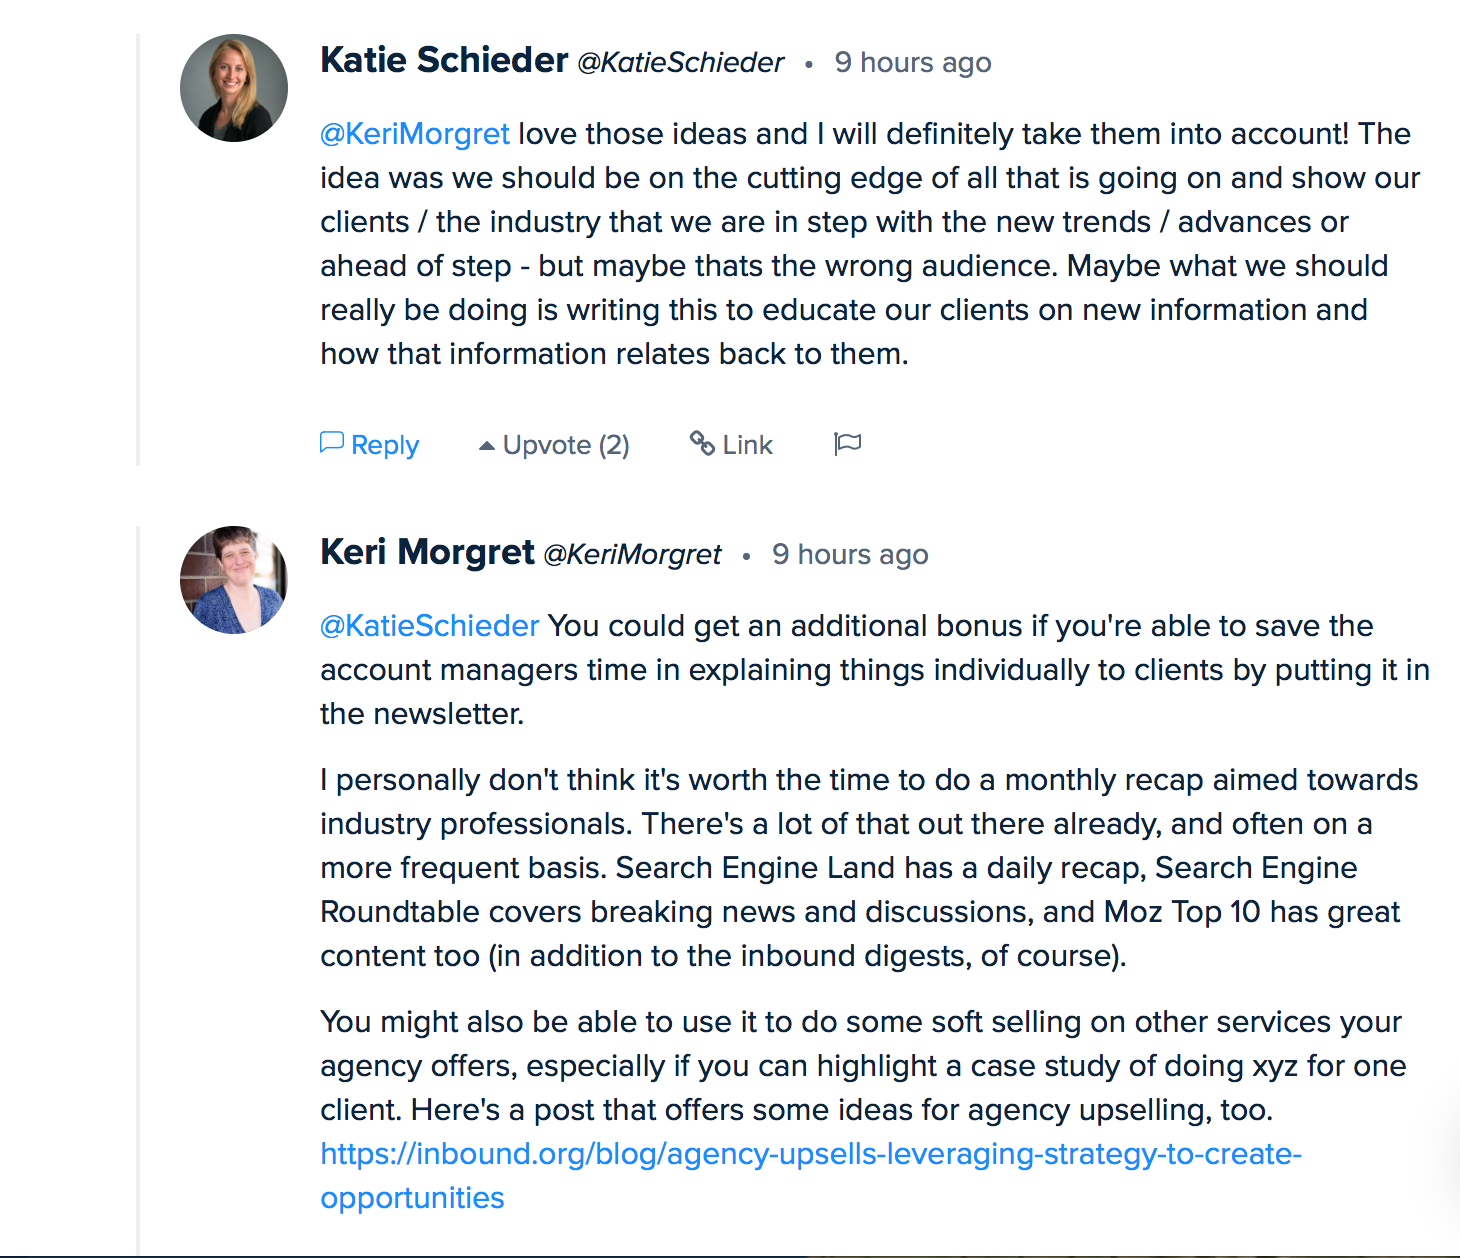The width and height of the screenshot is (1460, 1258).
Task: Click the "9 hours ago" timestamp on Katie's comment
Action: (913, 63)
